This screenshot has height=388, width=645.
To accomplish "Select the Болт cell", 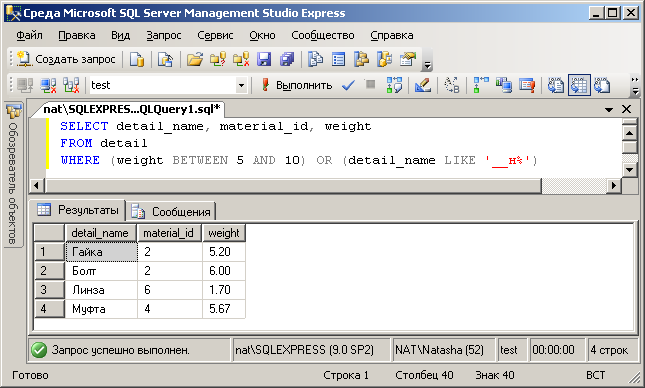I will point(101,271).
